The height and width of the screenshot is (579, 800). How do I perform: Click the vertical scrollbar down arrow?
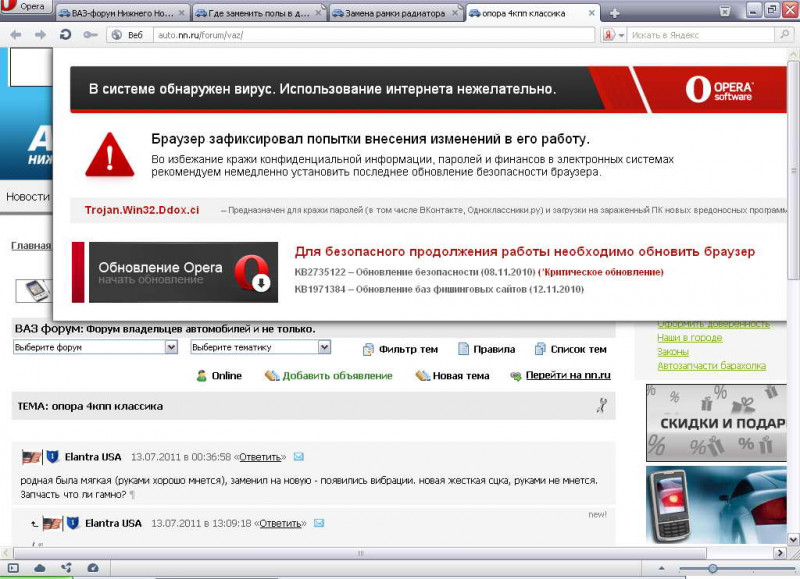793,539
